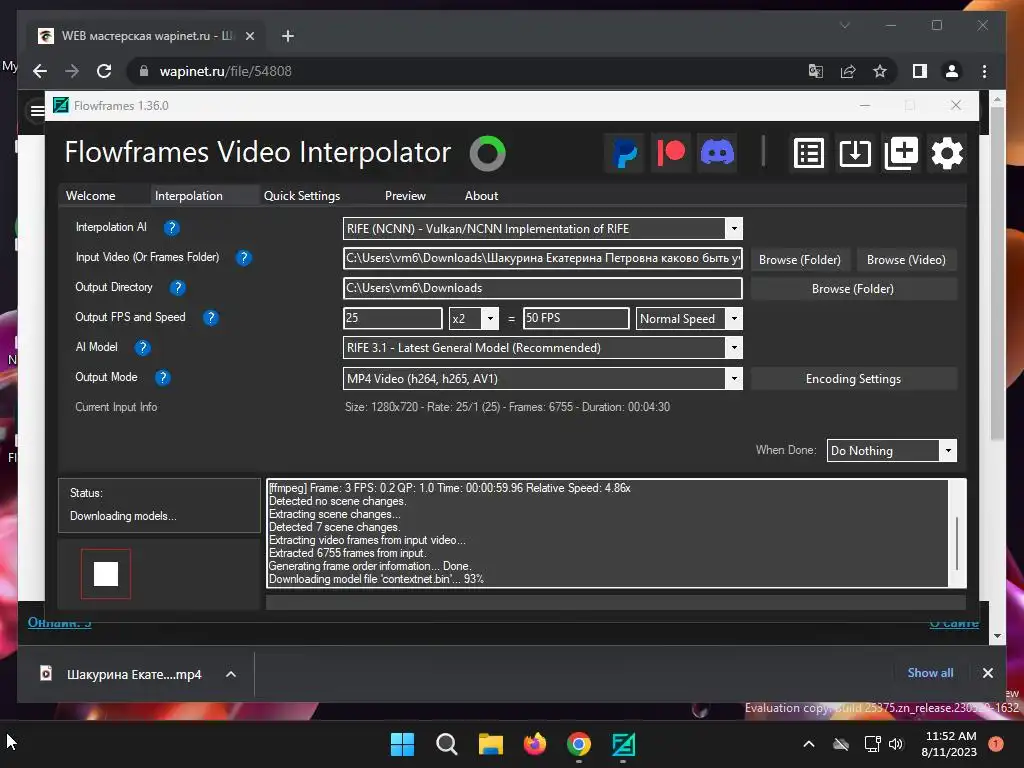The width and height of the screenshot is (1024, 768).
Task: Toggle Chrome side panel icon
Action: pyautogui.click(x=920, y=71)
